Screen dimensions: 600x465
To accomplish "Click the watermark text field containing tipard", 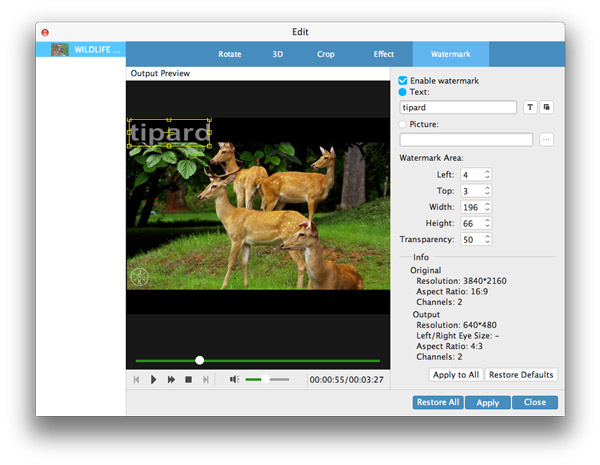I will pyautogui.click(x=458, y=108).
